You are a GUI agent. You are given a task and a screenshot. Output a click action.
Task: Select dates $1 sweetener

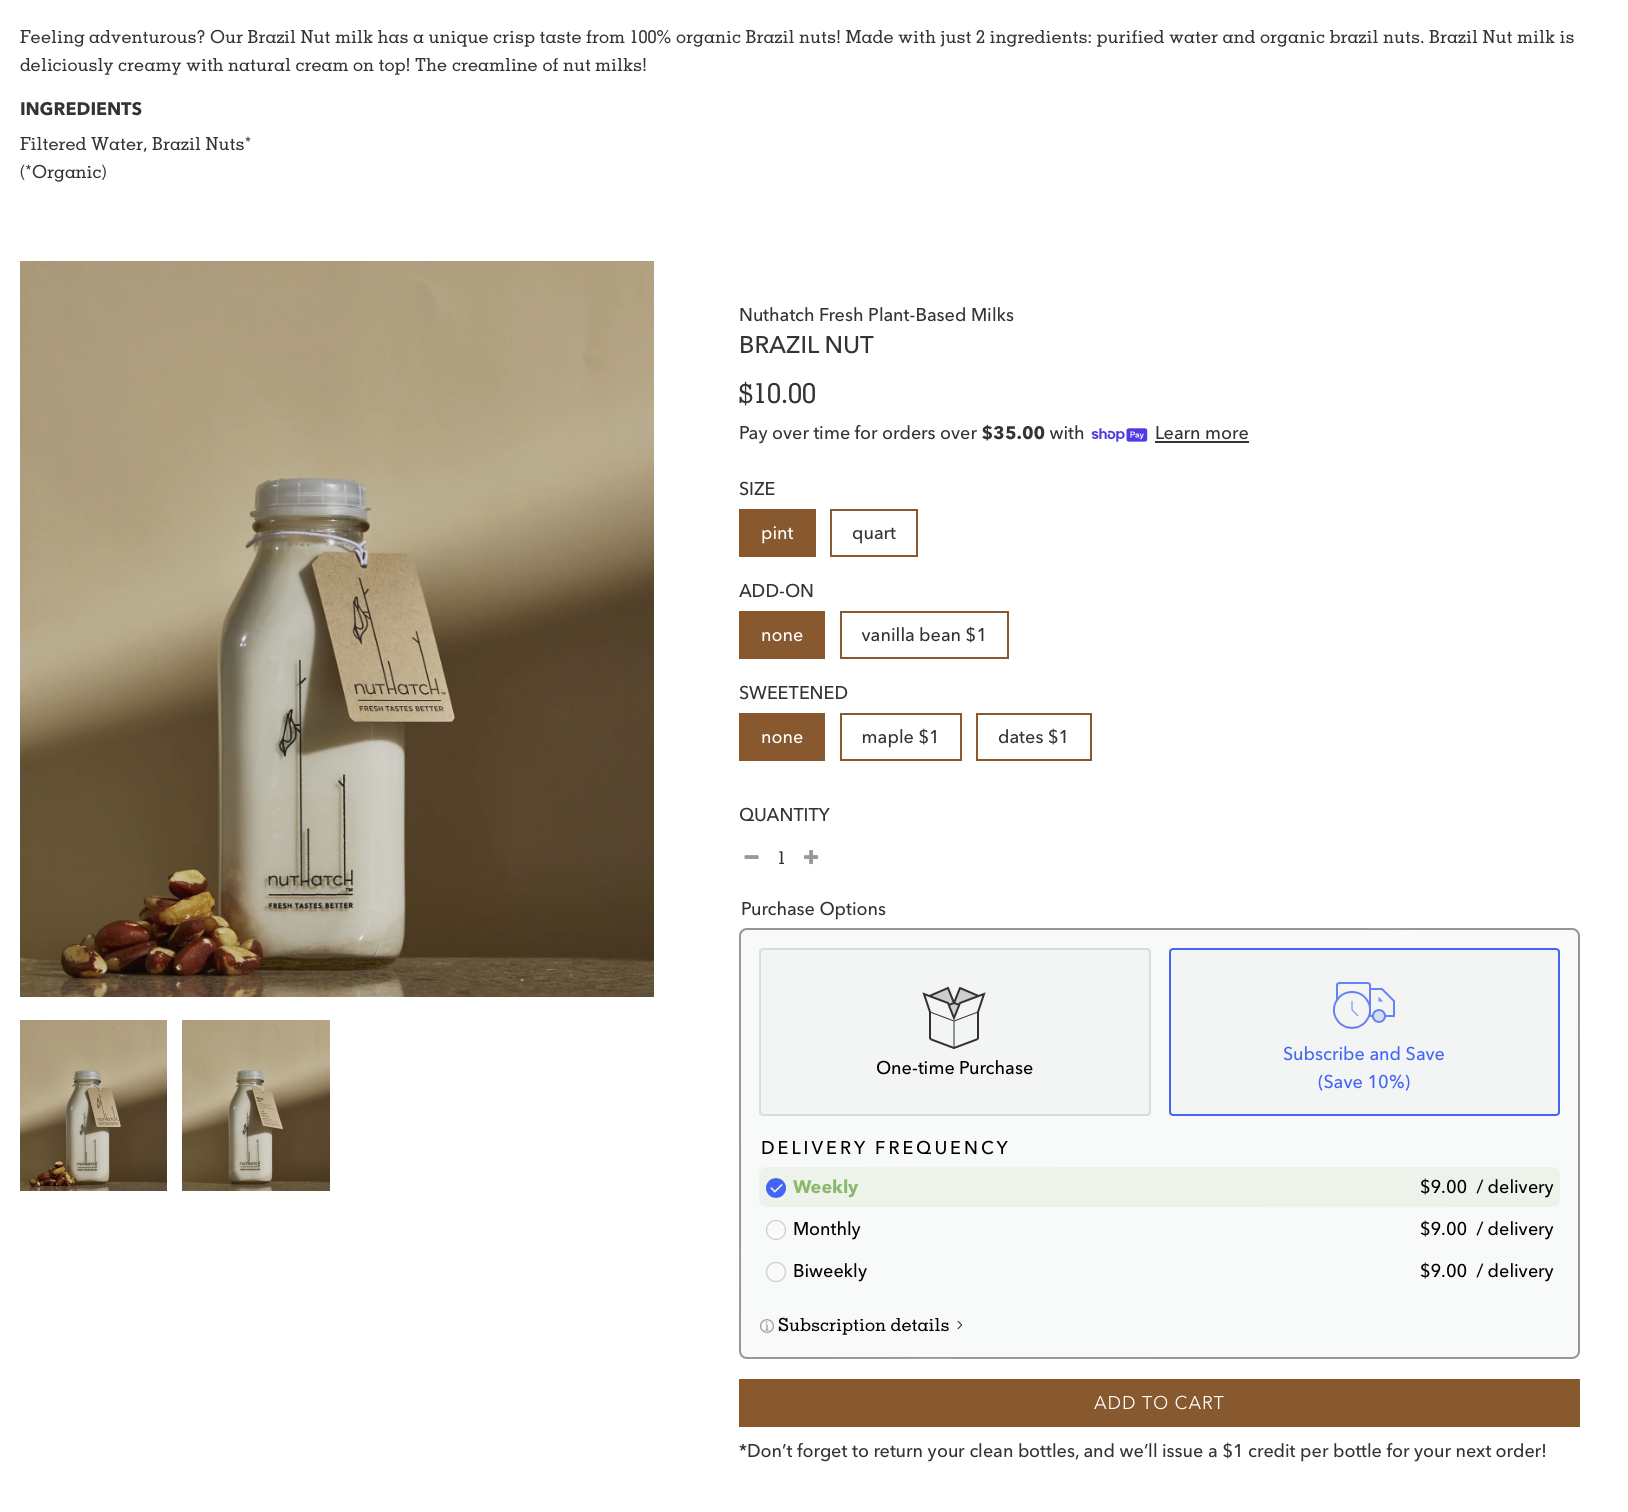(x=1033, y=737)
